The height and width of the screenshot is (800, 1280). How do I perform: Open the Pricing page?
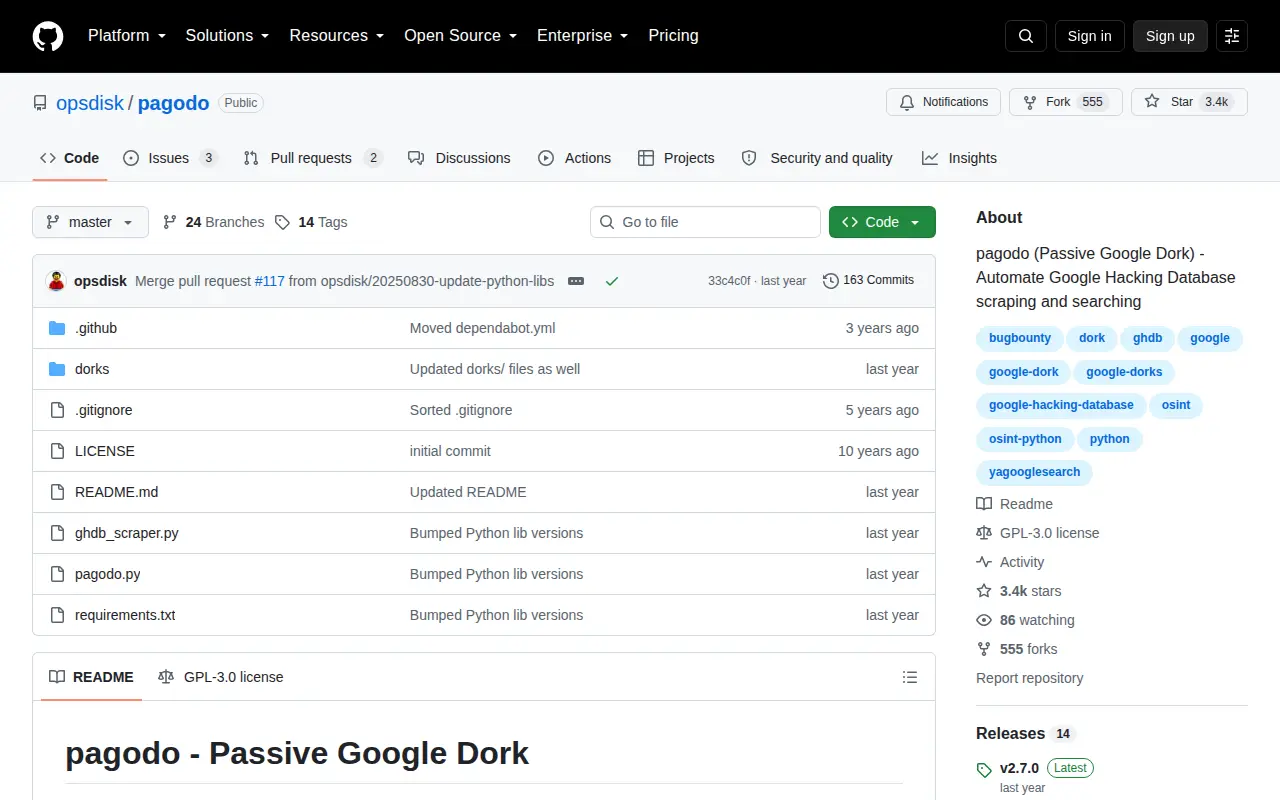point(673,36)
